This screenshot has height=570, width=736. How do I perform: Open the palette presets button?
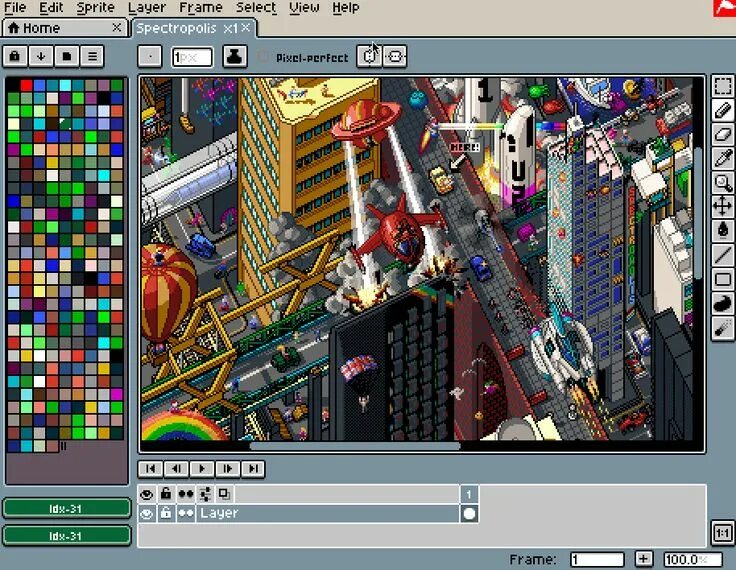[x=67, y=56]
